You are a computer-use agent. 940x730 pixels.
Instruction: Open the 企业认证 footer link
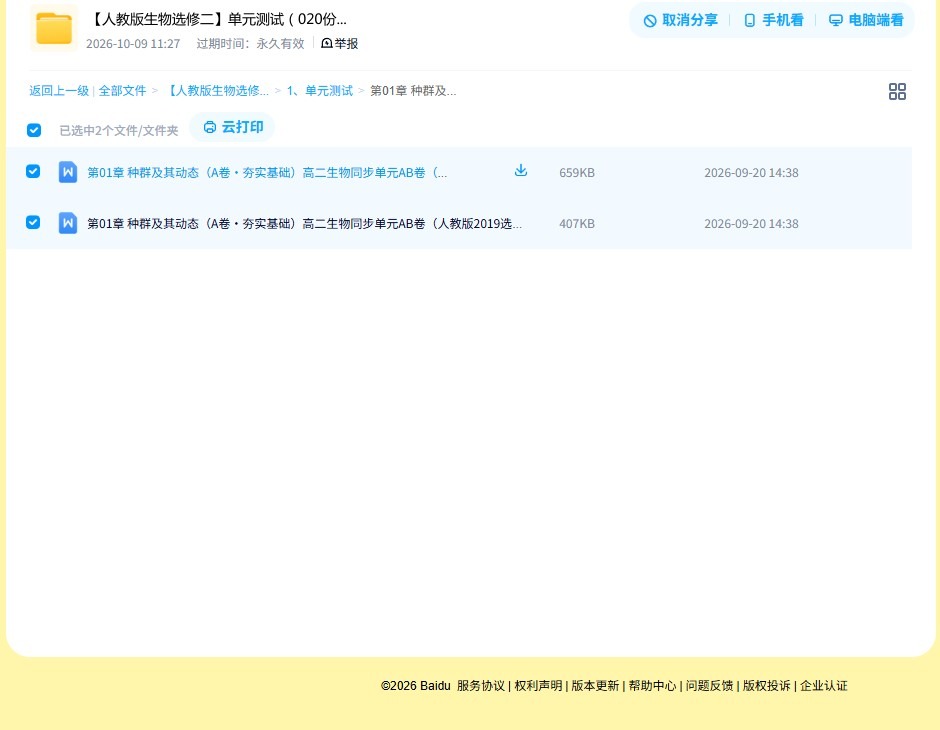(x=824, y=686)
